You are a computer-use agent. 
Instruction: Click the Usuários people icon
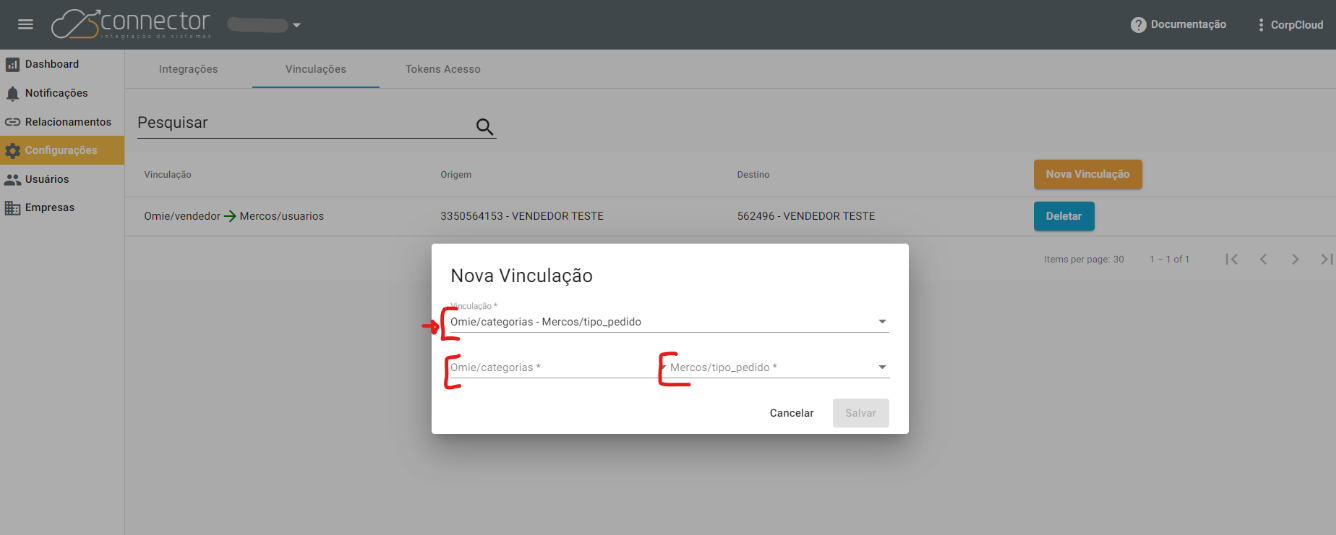coord(12,180)
